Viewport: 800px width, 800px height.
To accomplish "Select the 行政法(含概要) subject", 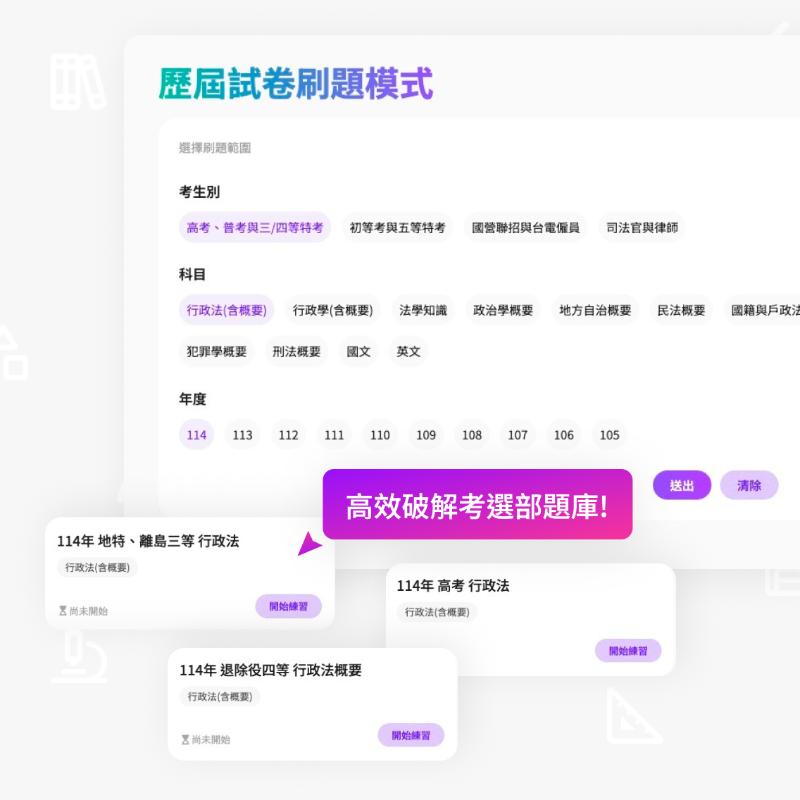I will (x=227, y=311).
